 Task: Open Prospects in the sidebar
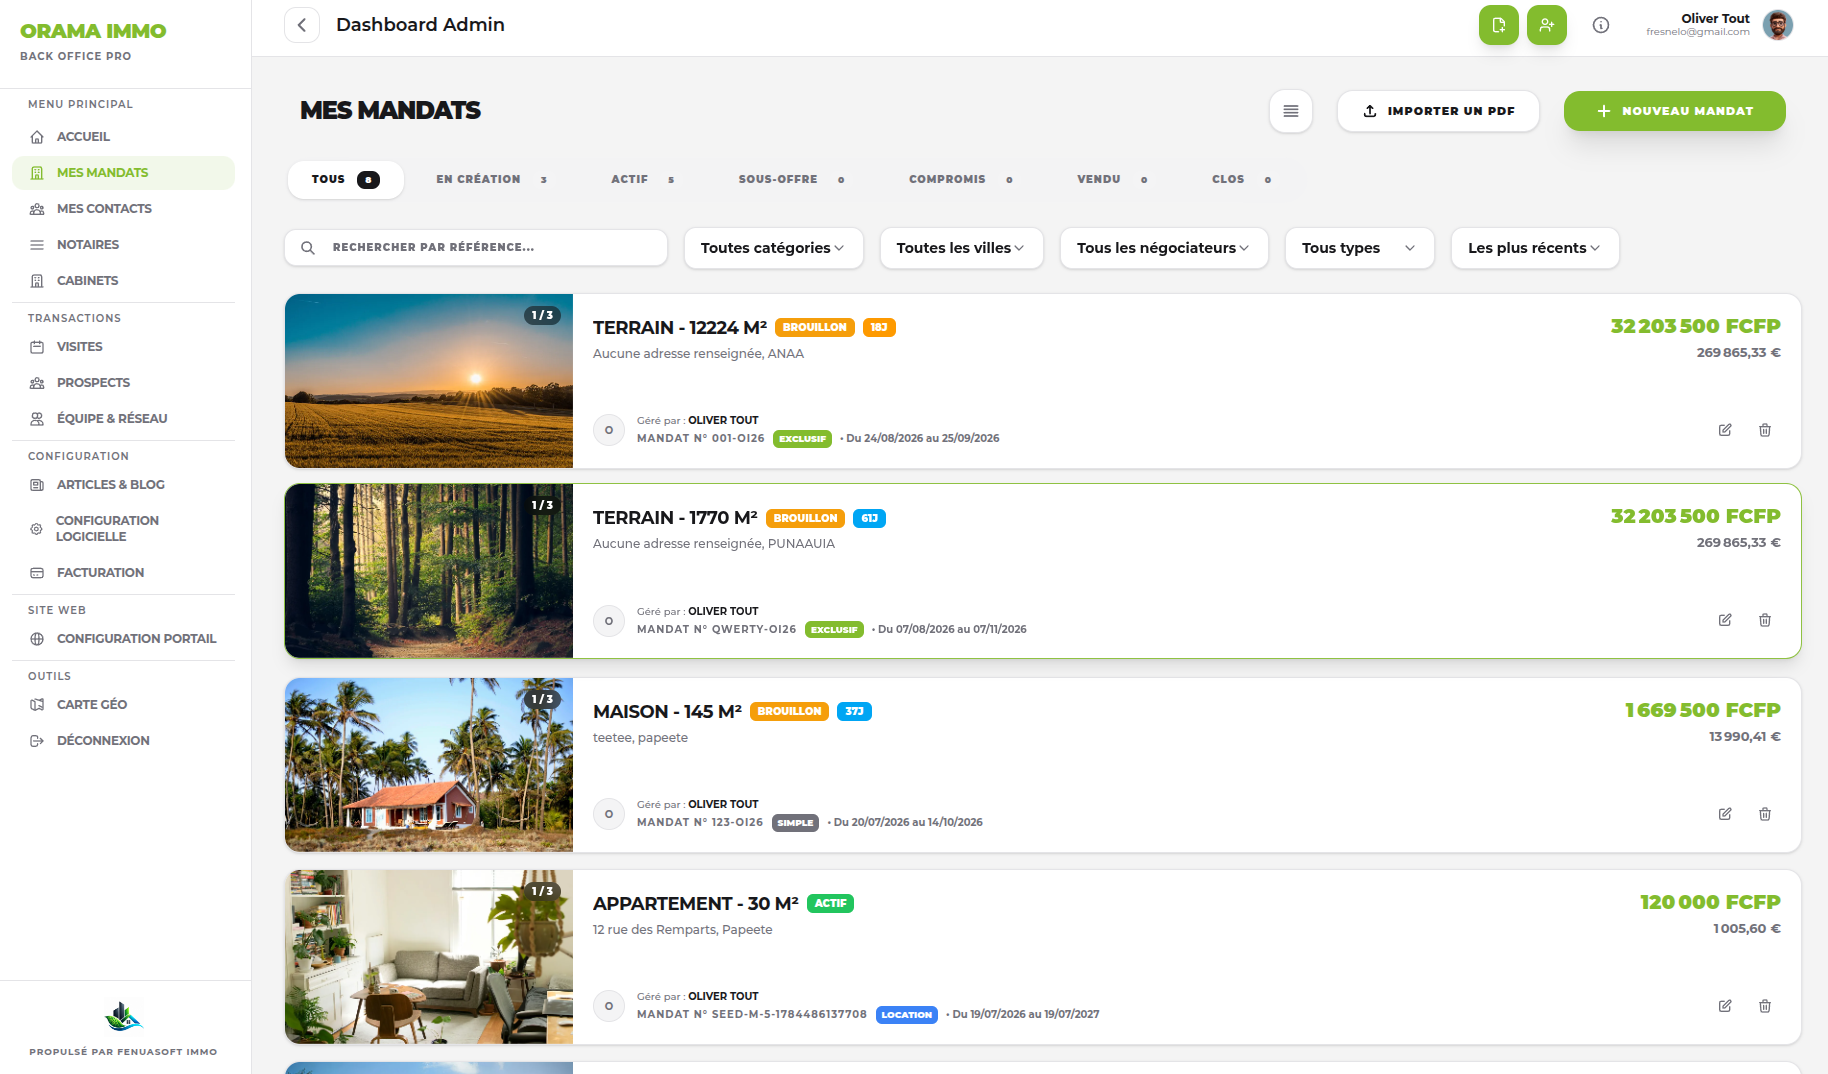click(x=123, y=383)
